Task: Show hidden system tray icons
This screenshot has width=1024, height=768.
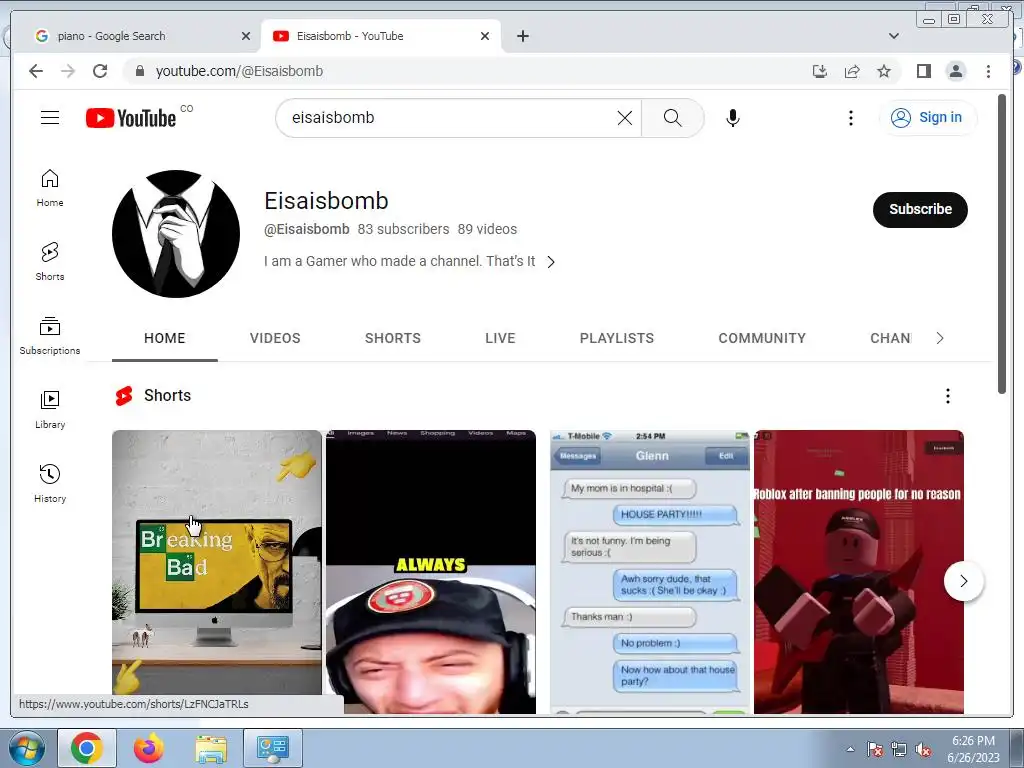Action: [x=850, y=749]
